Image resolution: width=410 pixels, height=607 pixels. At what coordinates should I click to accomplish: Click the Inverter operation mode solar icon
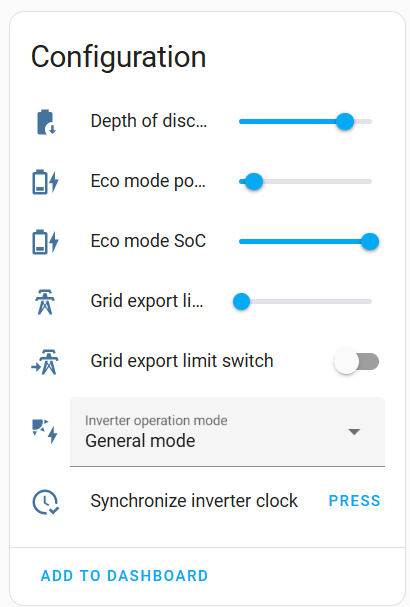45,431
